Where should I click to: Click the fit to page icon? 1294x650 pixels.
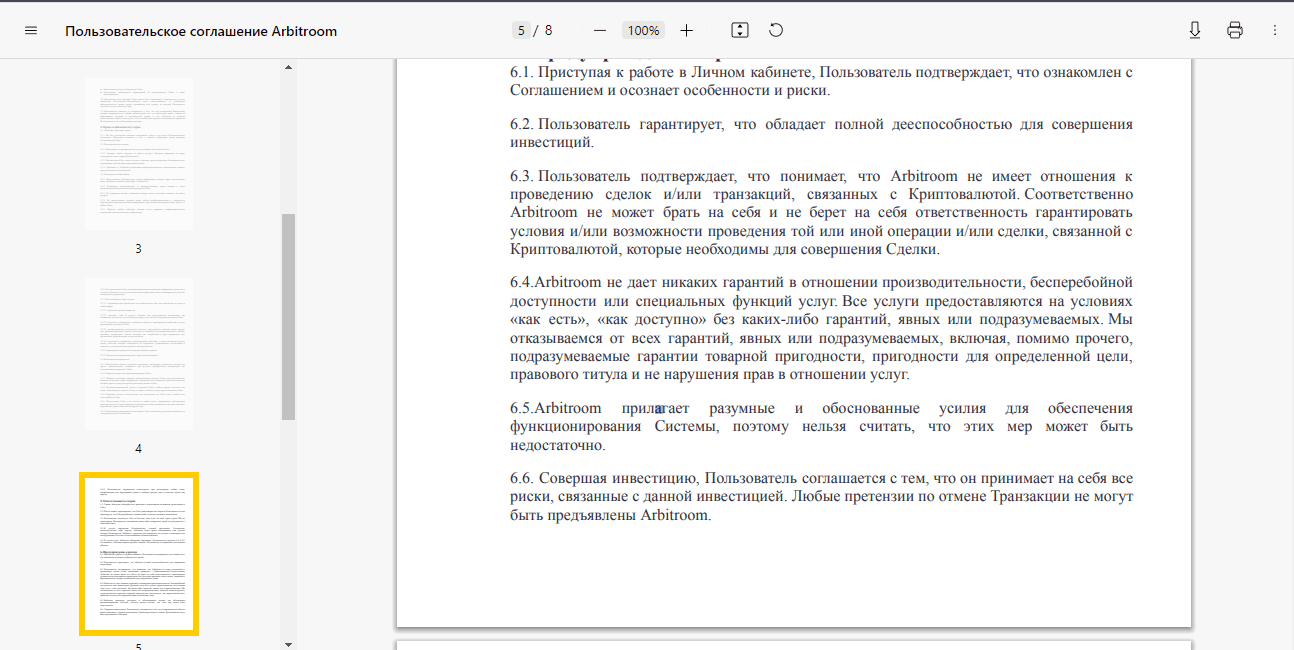(740, 31)
